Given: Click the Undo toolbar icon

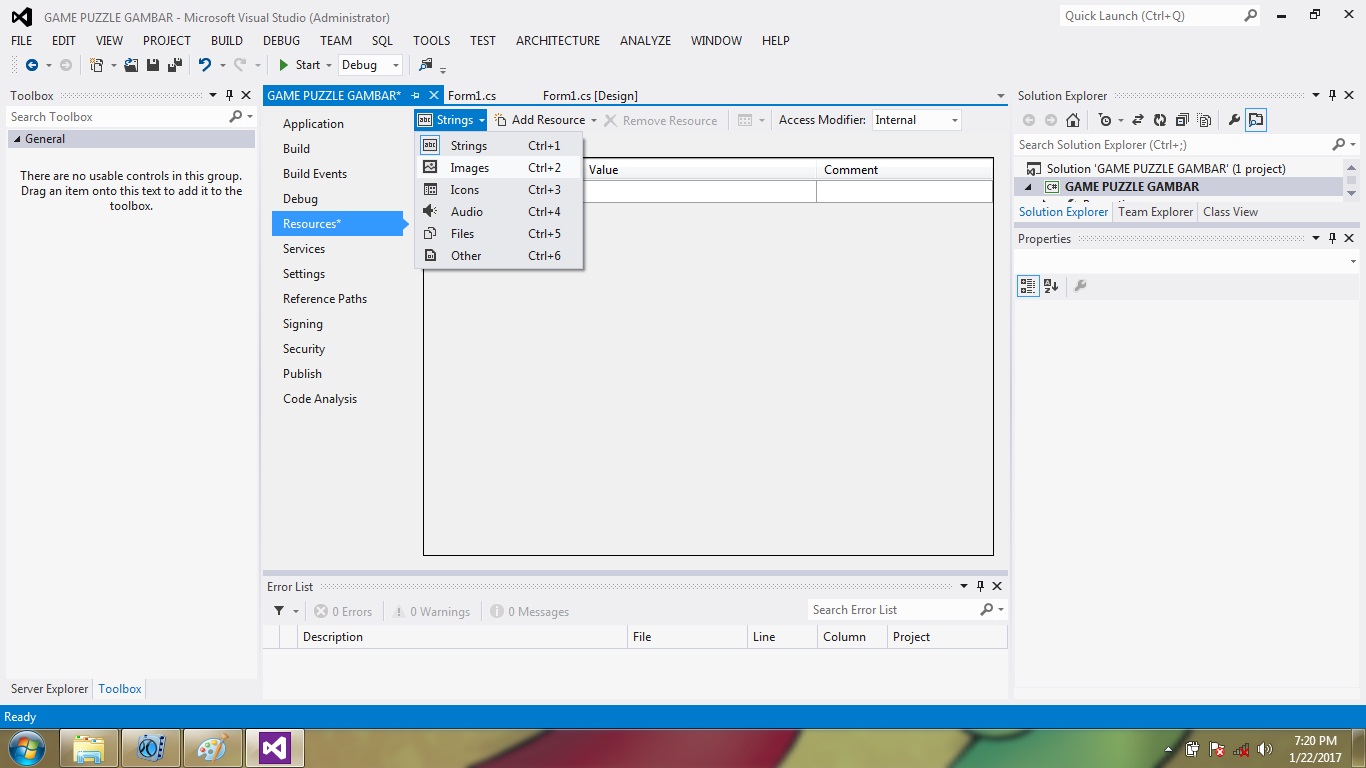Looking at the screenshot, I should [x=205, y=65].
